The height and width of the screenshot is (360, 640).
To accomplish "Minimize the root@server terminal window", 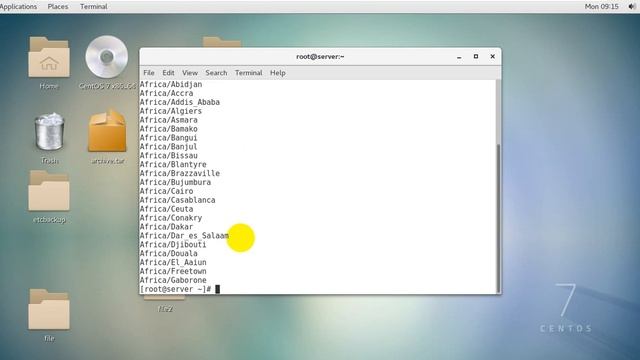I will 459,57.
